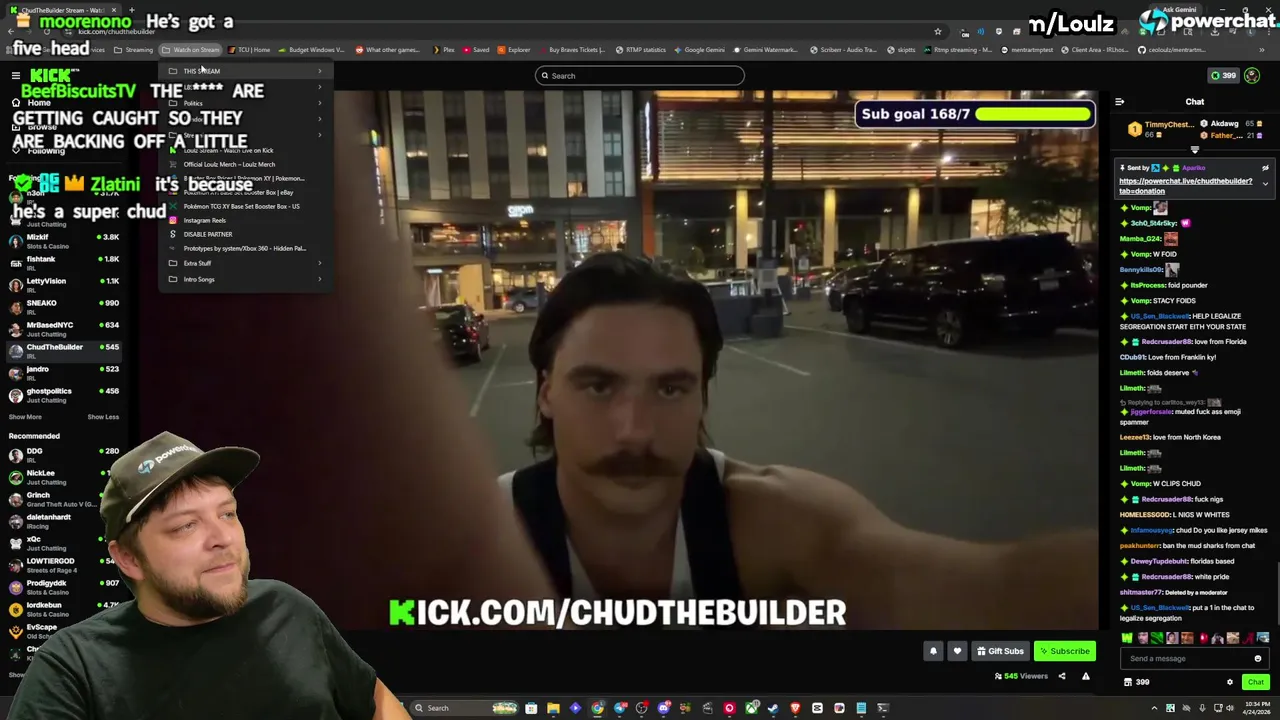Expand the Politics bookmark folder
Viewport: 1280px width, 720px height.
245,103
